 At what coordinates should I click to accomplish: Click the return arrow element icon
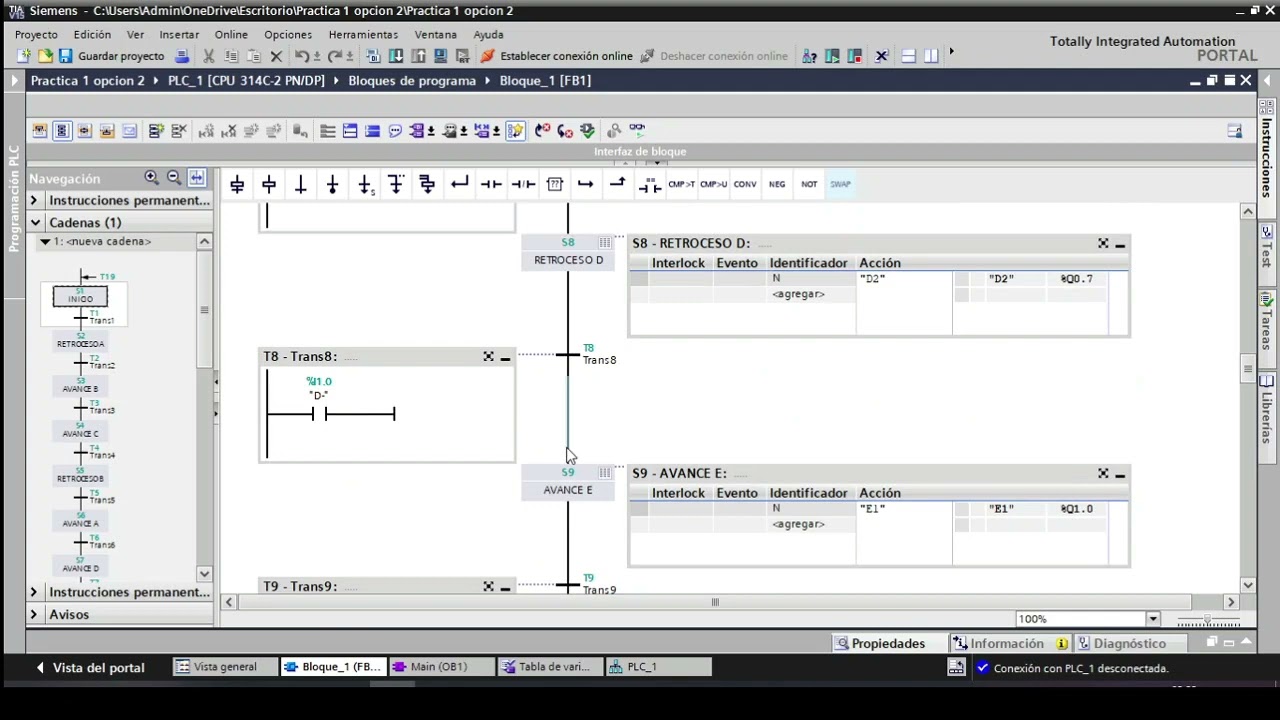[x=459, y=184]
